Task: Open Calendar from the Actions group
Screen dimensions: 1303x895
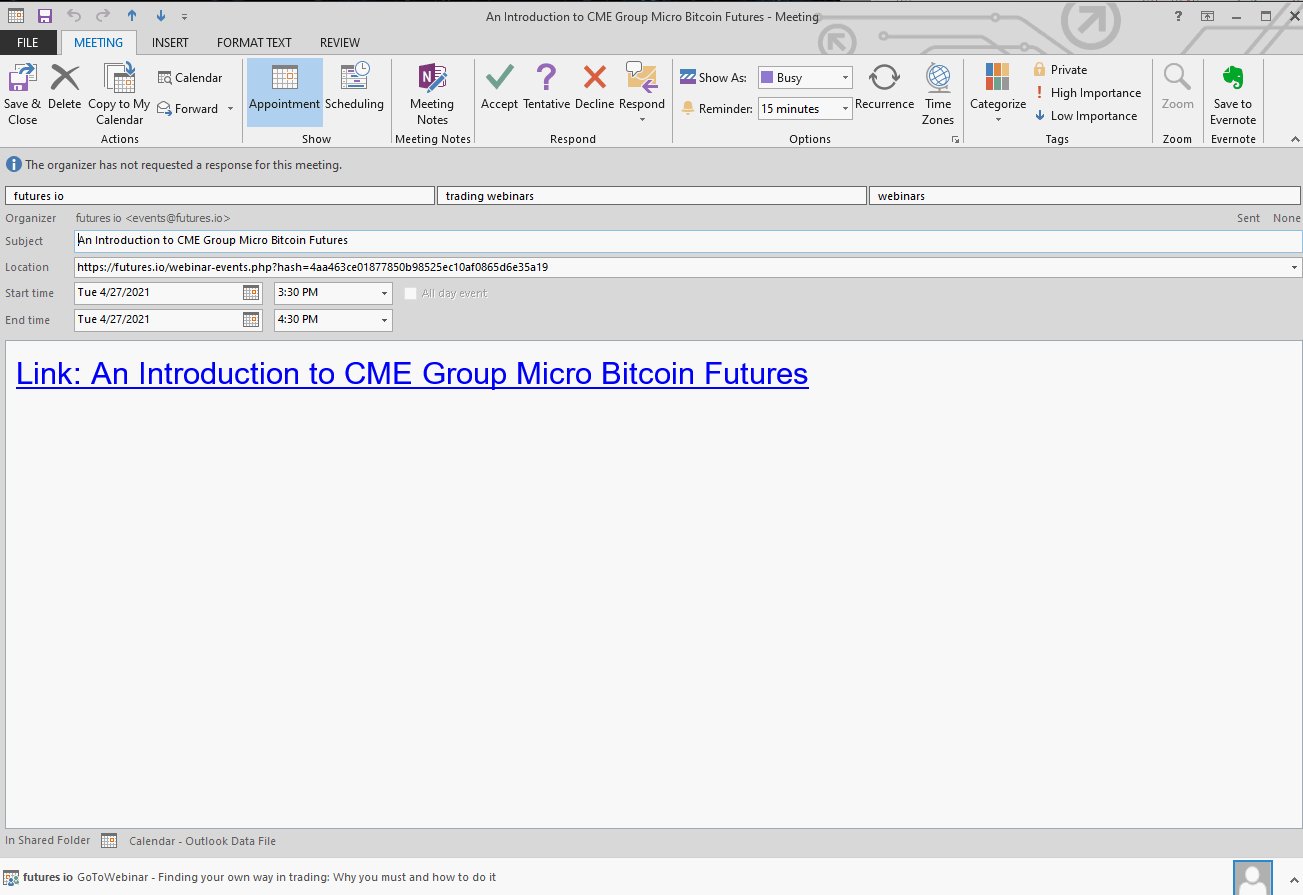Action: click(190, 78)
